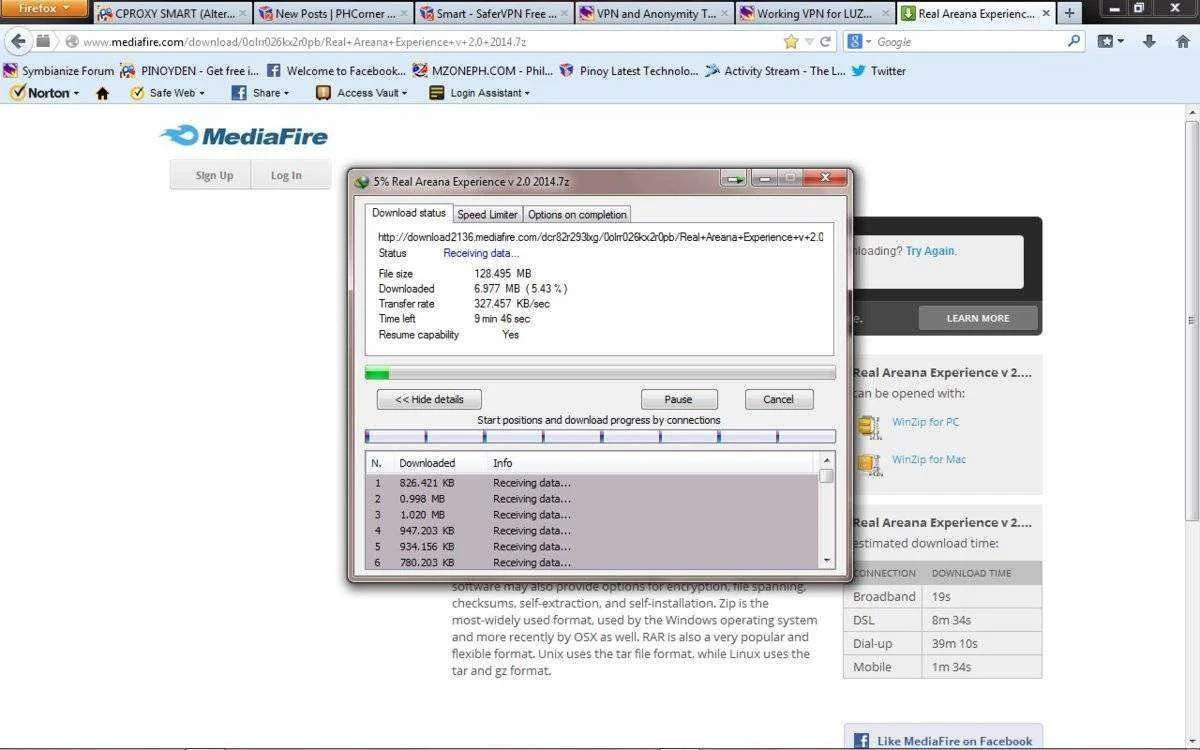Click the MediaFire logo
1200x750 pixels.
coord(244,136)
